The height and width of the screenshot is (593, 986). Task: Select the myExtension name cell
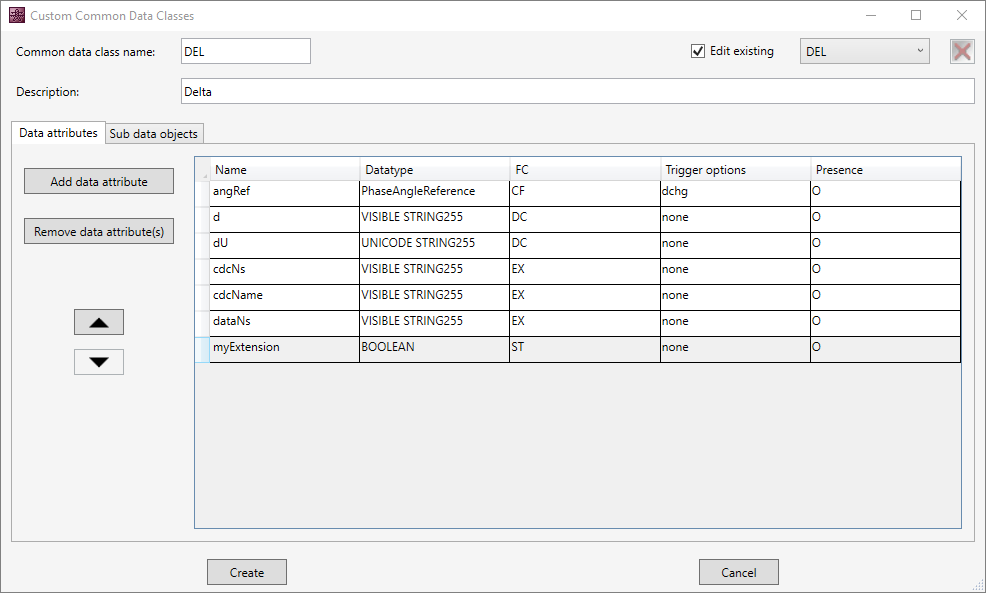pos(284,349)
